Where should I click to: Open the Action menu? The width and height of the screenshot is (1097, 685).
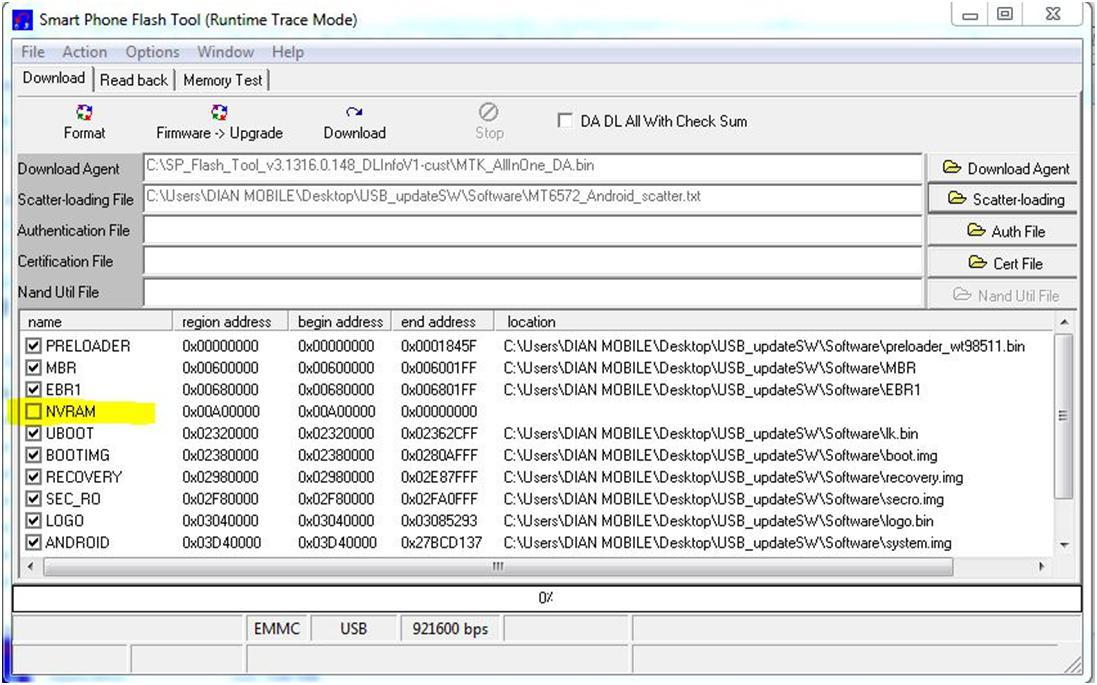[85, 52]
